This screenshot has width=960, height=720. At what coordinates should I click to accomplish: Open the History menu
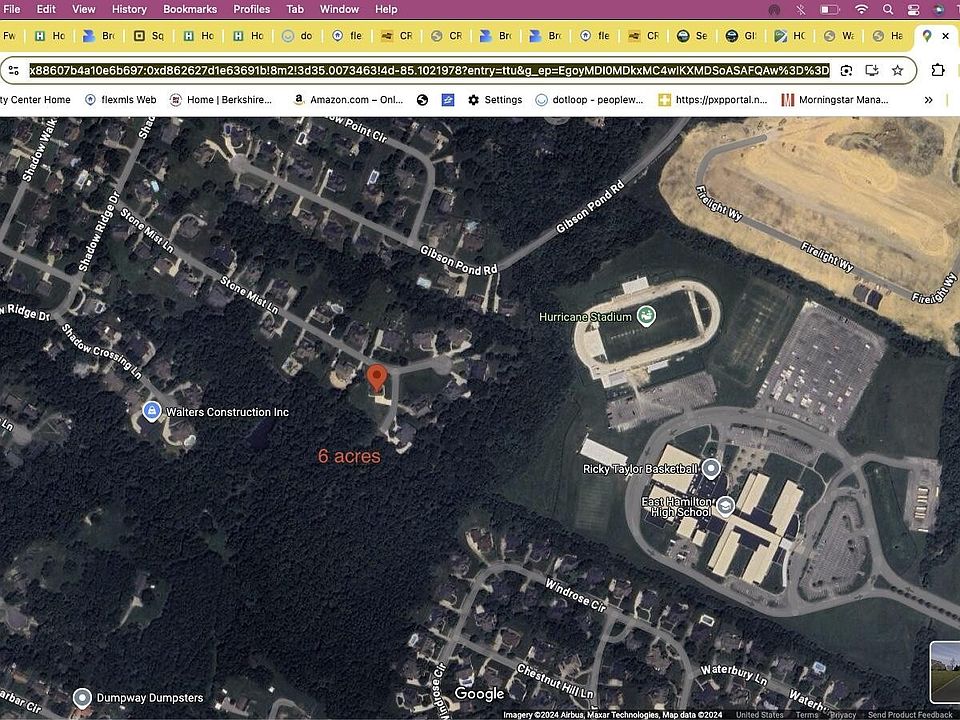pos(129,9)
